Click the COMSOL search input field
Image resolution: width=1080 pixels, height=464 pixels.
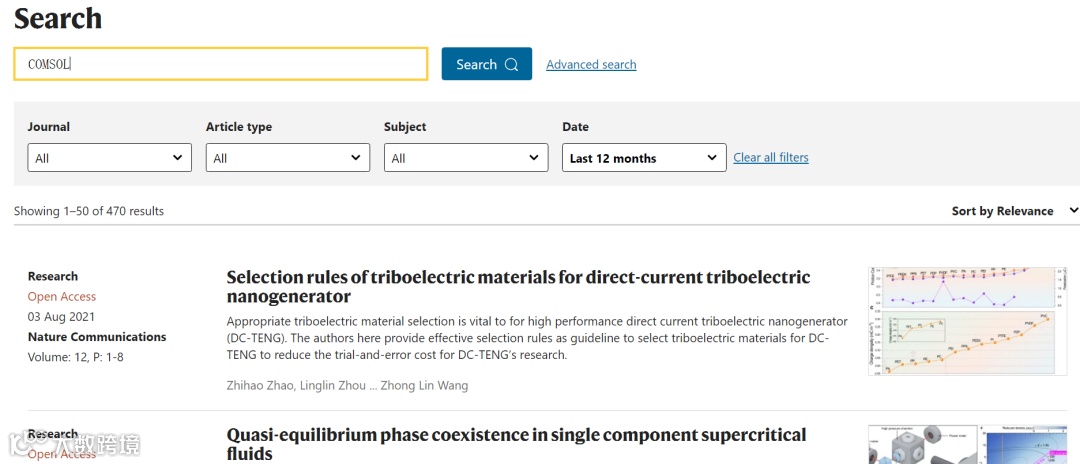point(220,64)
